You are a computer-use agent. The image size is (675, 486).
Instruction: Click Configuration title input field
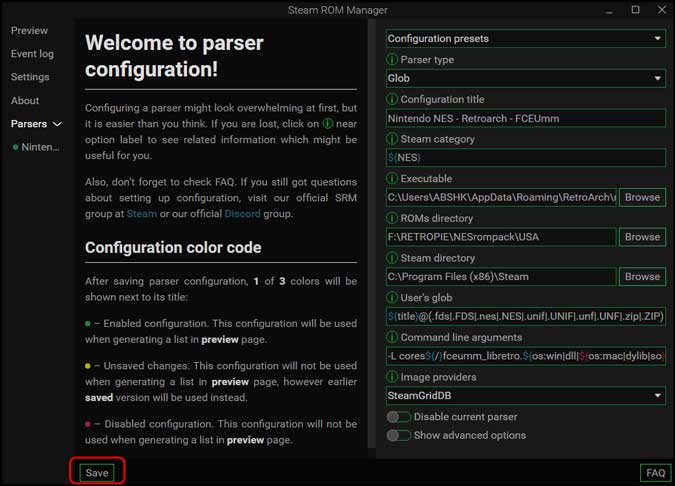coord(526,118)
